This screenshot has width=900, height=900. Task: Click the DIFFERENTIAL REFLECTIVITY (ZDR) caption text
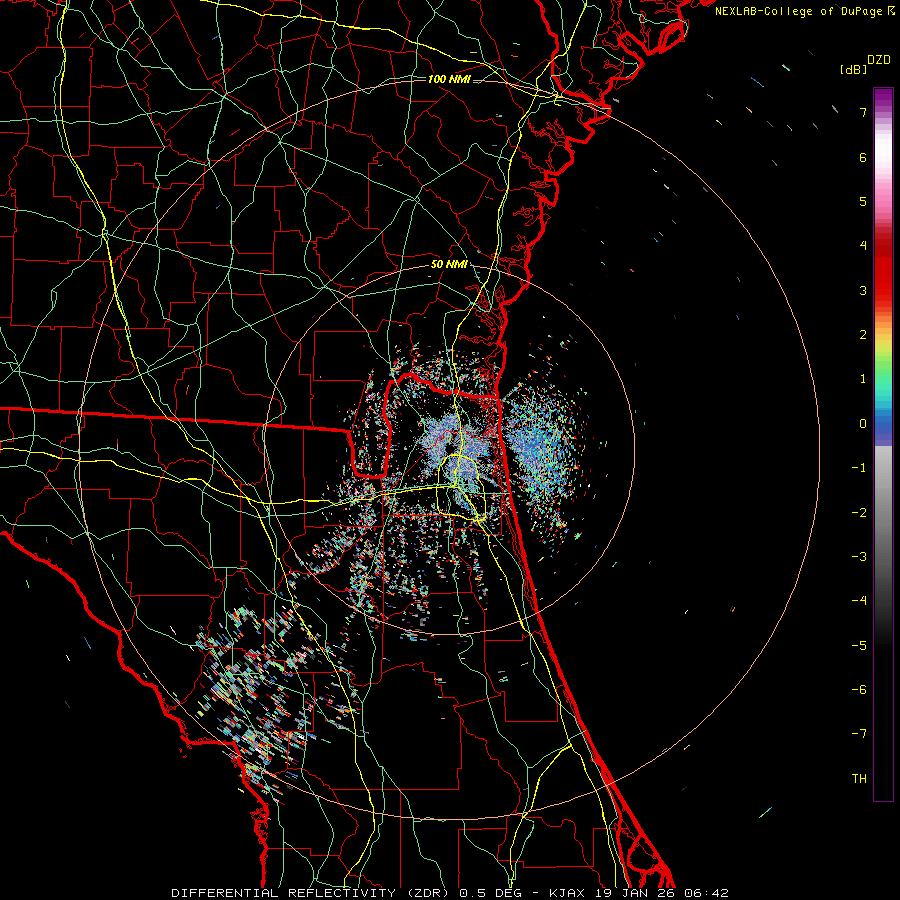click(312, 893)
